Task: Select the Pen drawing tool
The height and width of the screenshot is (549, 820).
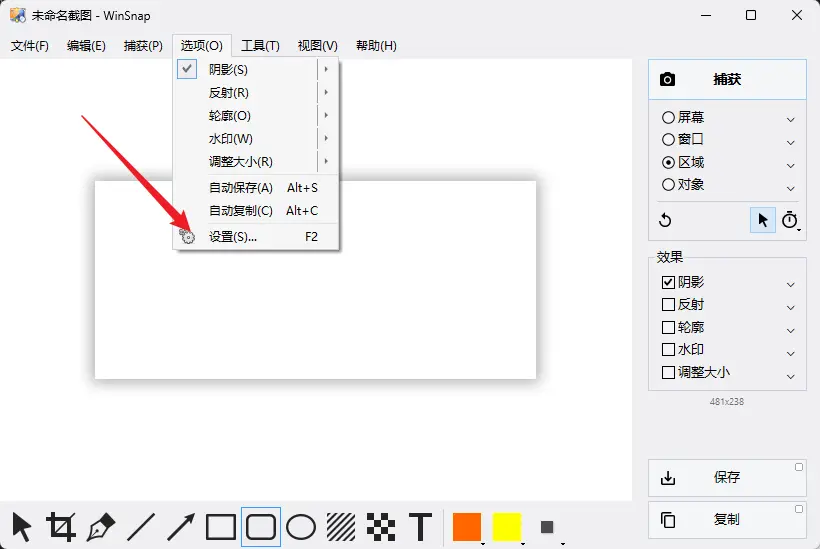Action: coord(101,527)
